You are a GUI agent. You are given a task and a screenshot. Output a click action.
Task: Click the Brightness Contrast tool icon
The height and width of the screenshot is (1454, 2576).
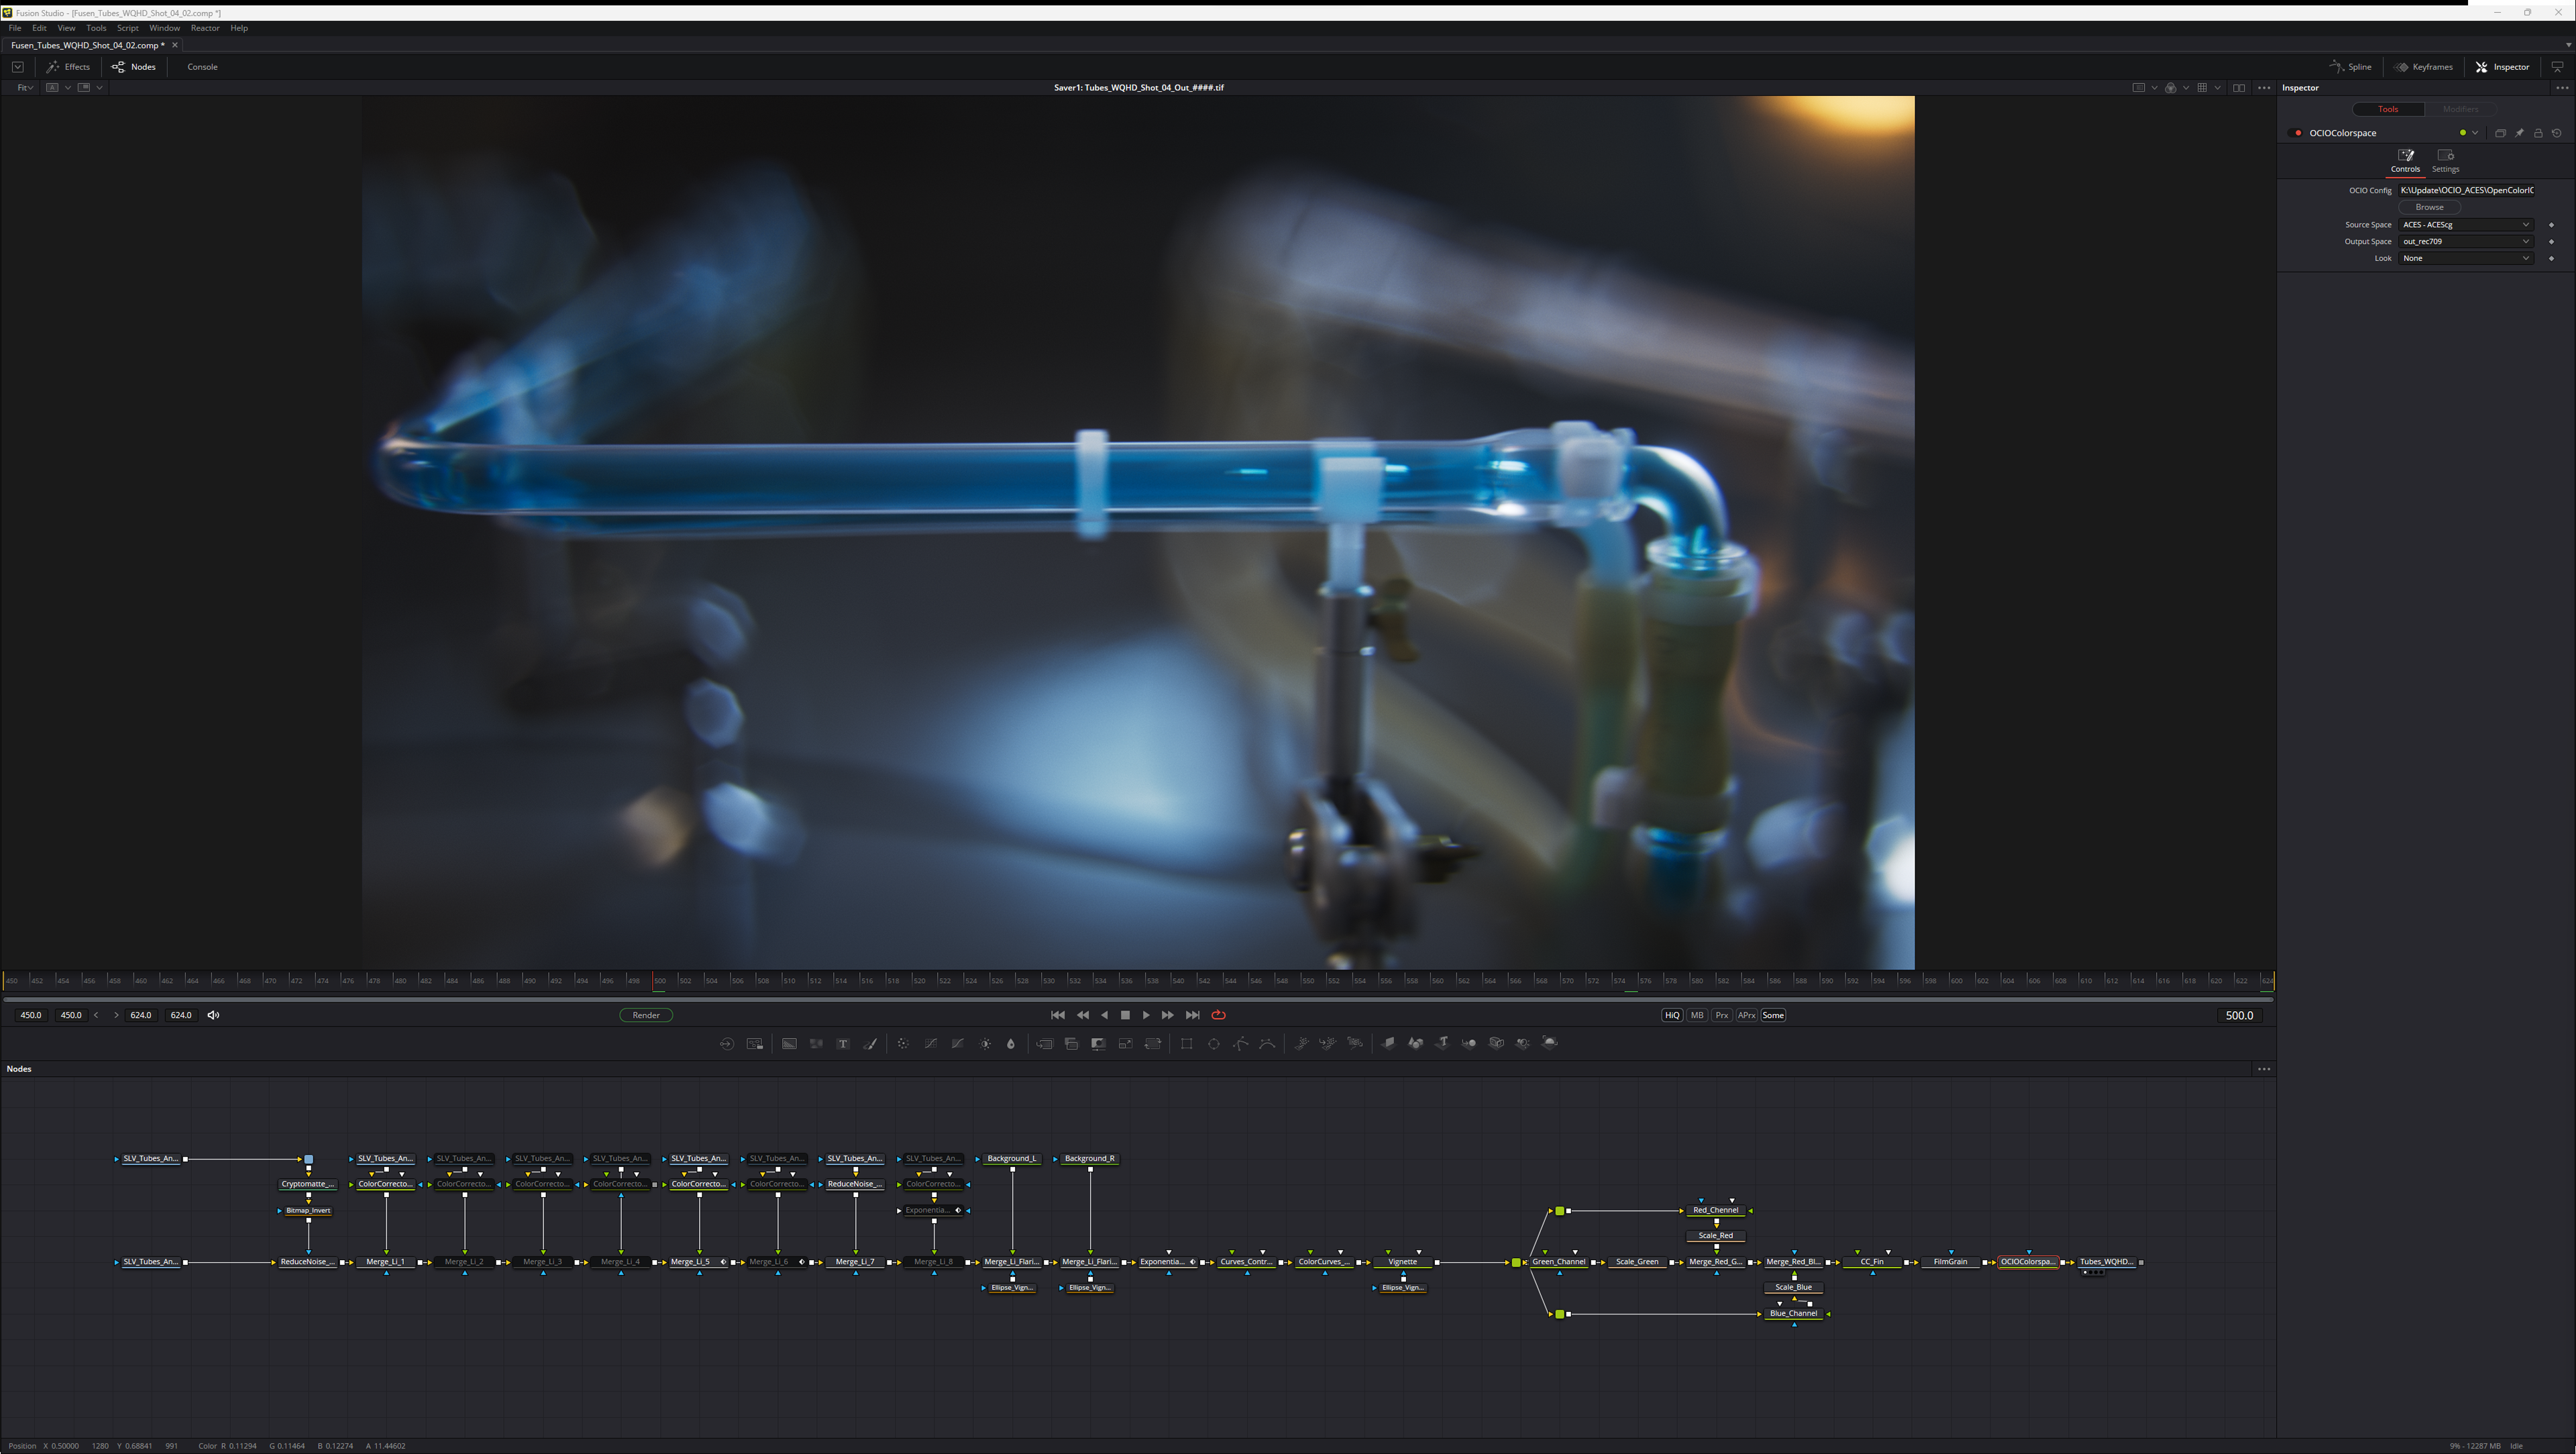point(985,1043)
